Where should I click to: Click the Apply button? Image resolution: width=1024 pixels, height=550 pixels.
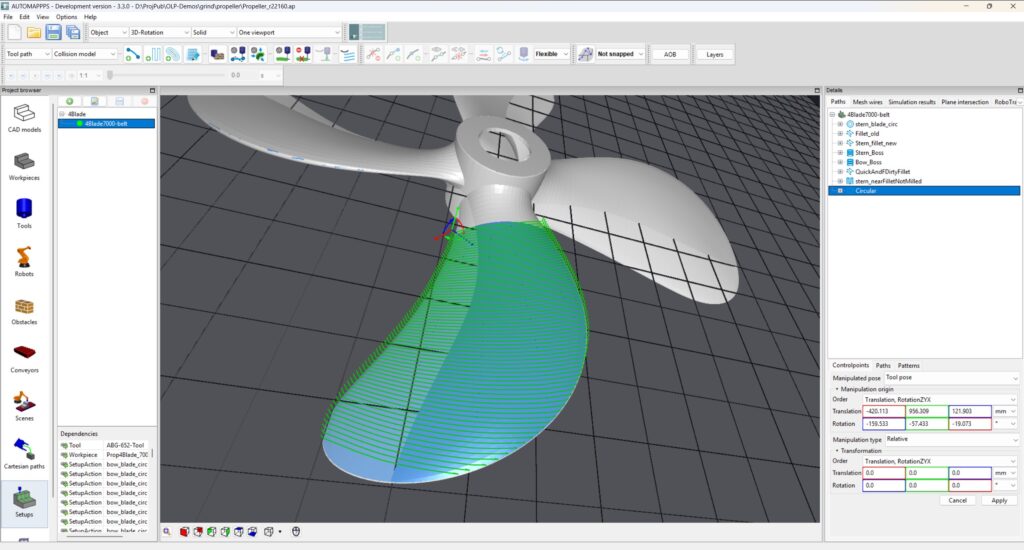coord(999,500)
